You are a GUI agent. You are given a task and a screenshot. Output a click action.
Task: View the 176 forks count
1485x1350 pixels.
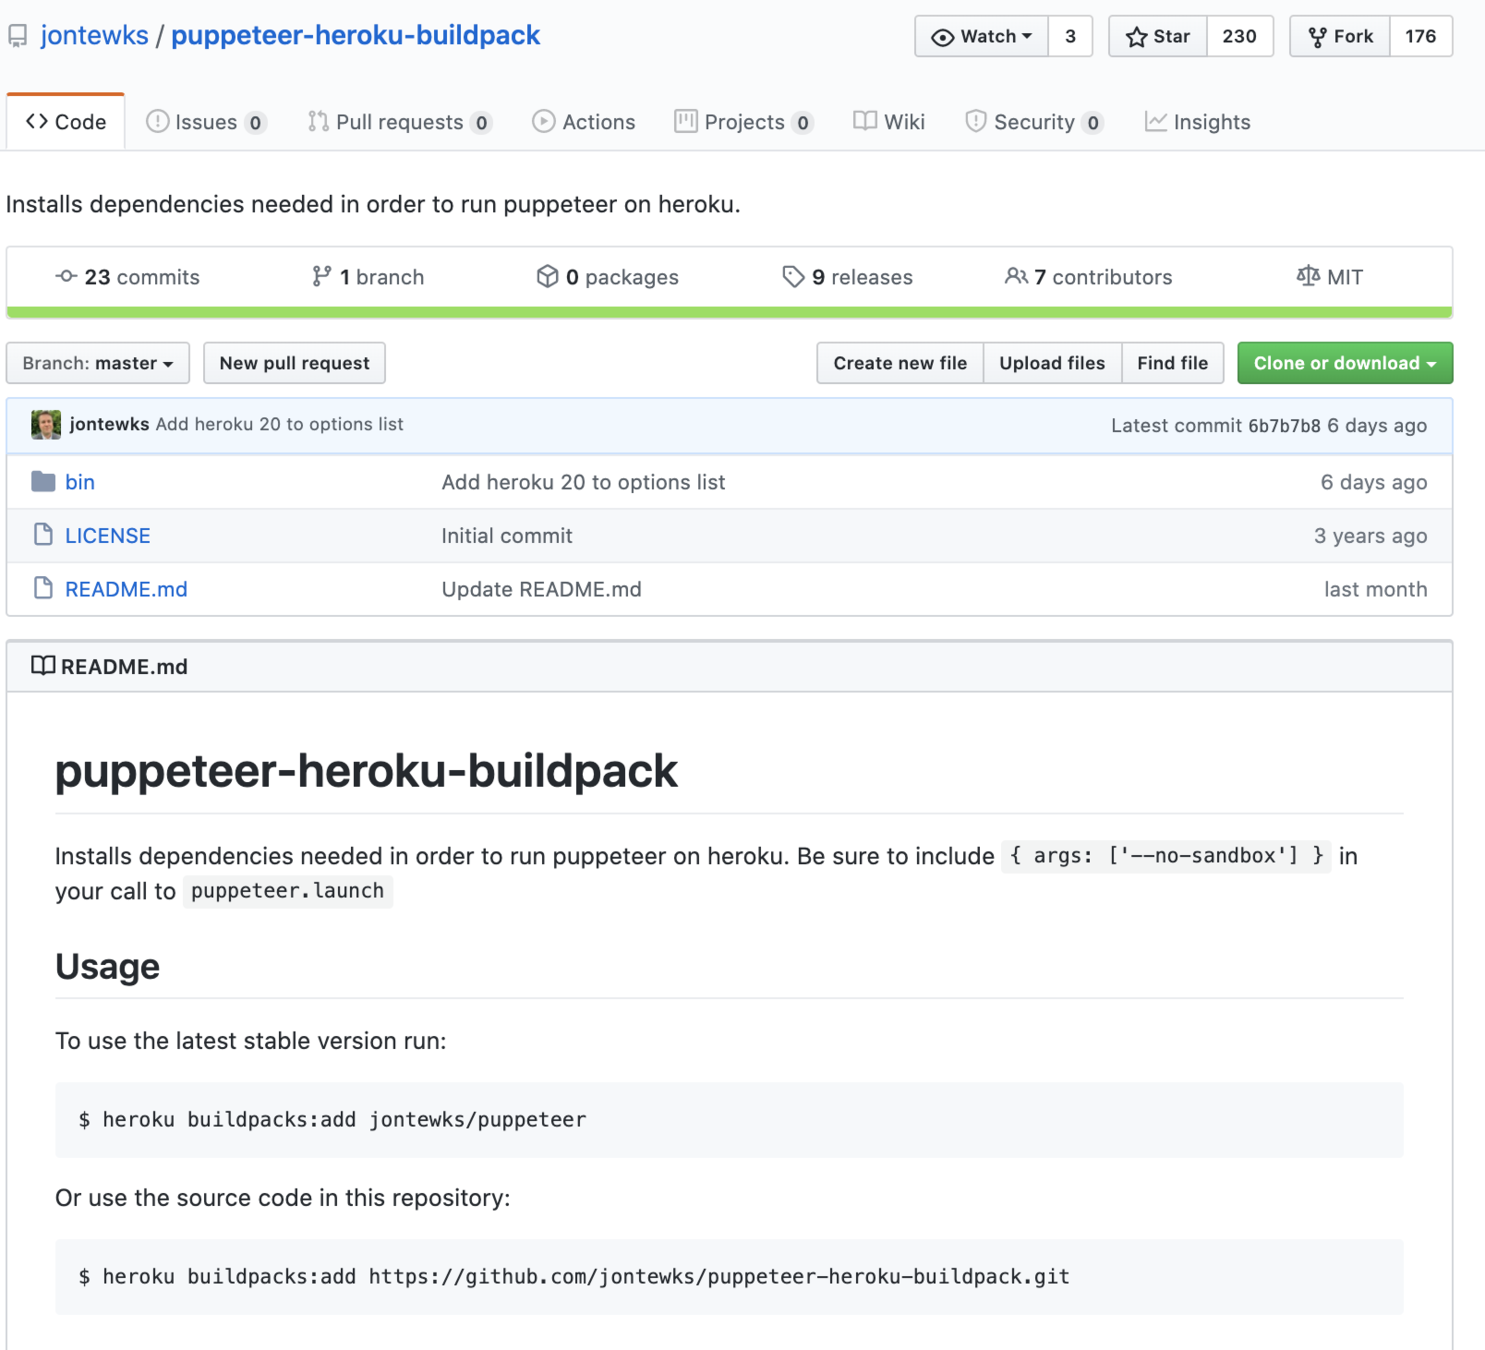(1420, 36)
